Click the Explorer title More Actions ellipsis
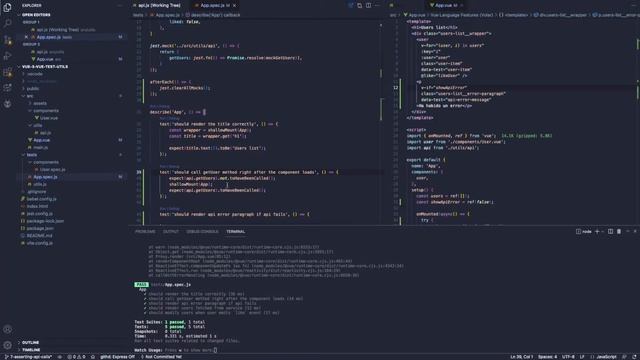The height and width of the screenshot is (360, 640). [120, 5]
